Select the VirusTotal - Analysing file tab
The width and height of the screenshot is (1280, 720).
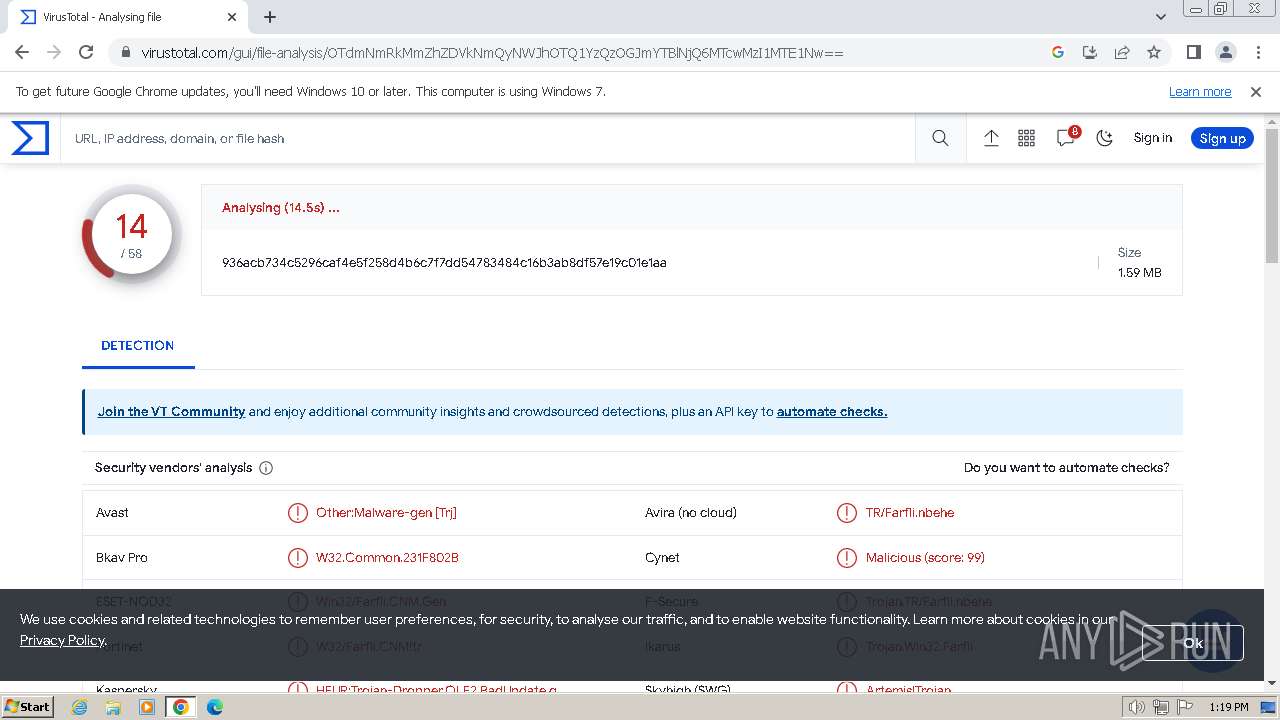click(128, 17)
